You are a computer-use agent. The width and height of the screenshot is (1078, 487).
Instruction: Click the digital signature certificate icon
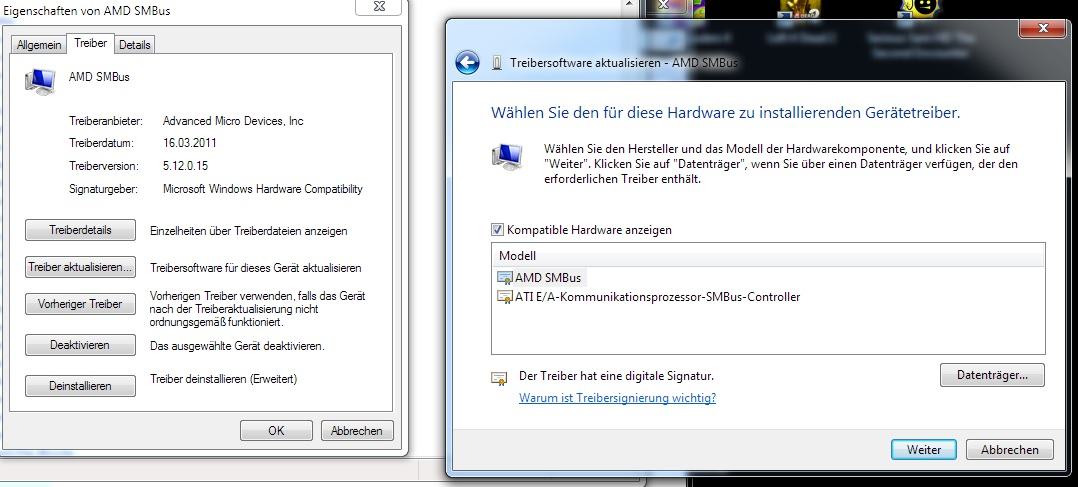499,378
